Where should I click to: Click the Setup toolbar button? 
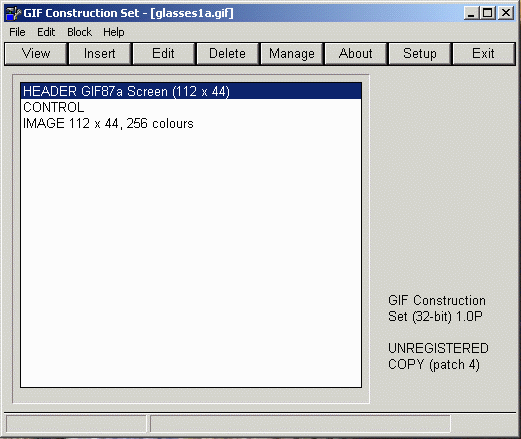click(x=420, y=54)
